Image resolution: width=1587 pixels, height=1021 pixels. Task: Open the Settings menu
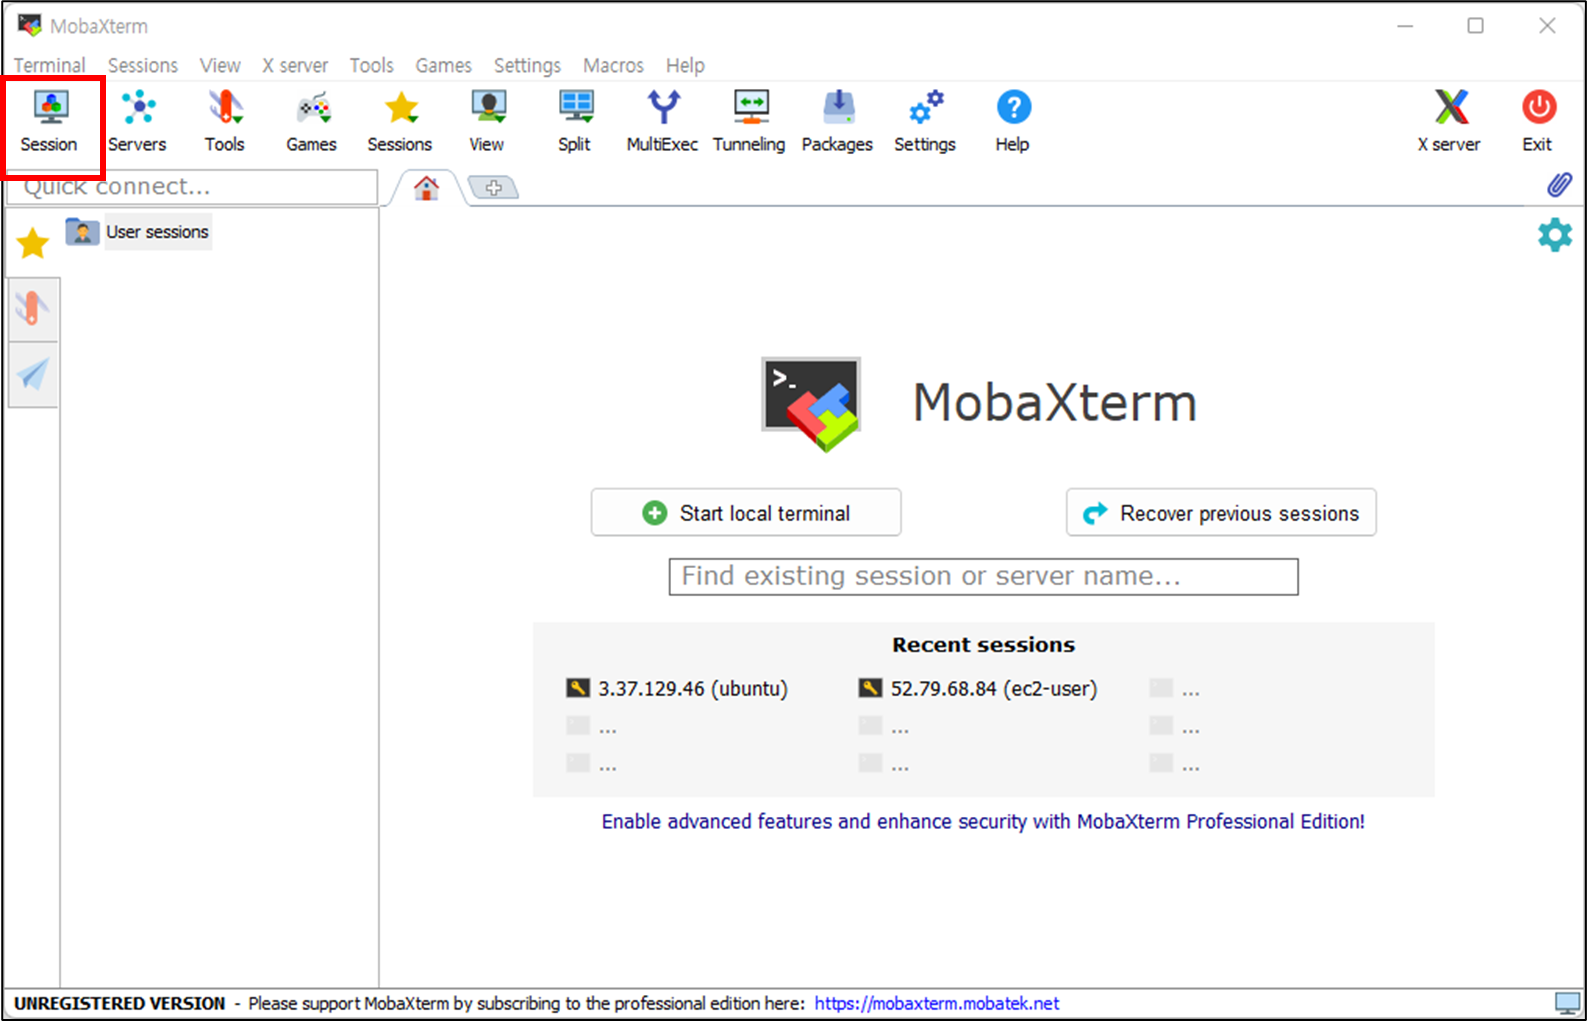coord(527,65)
